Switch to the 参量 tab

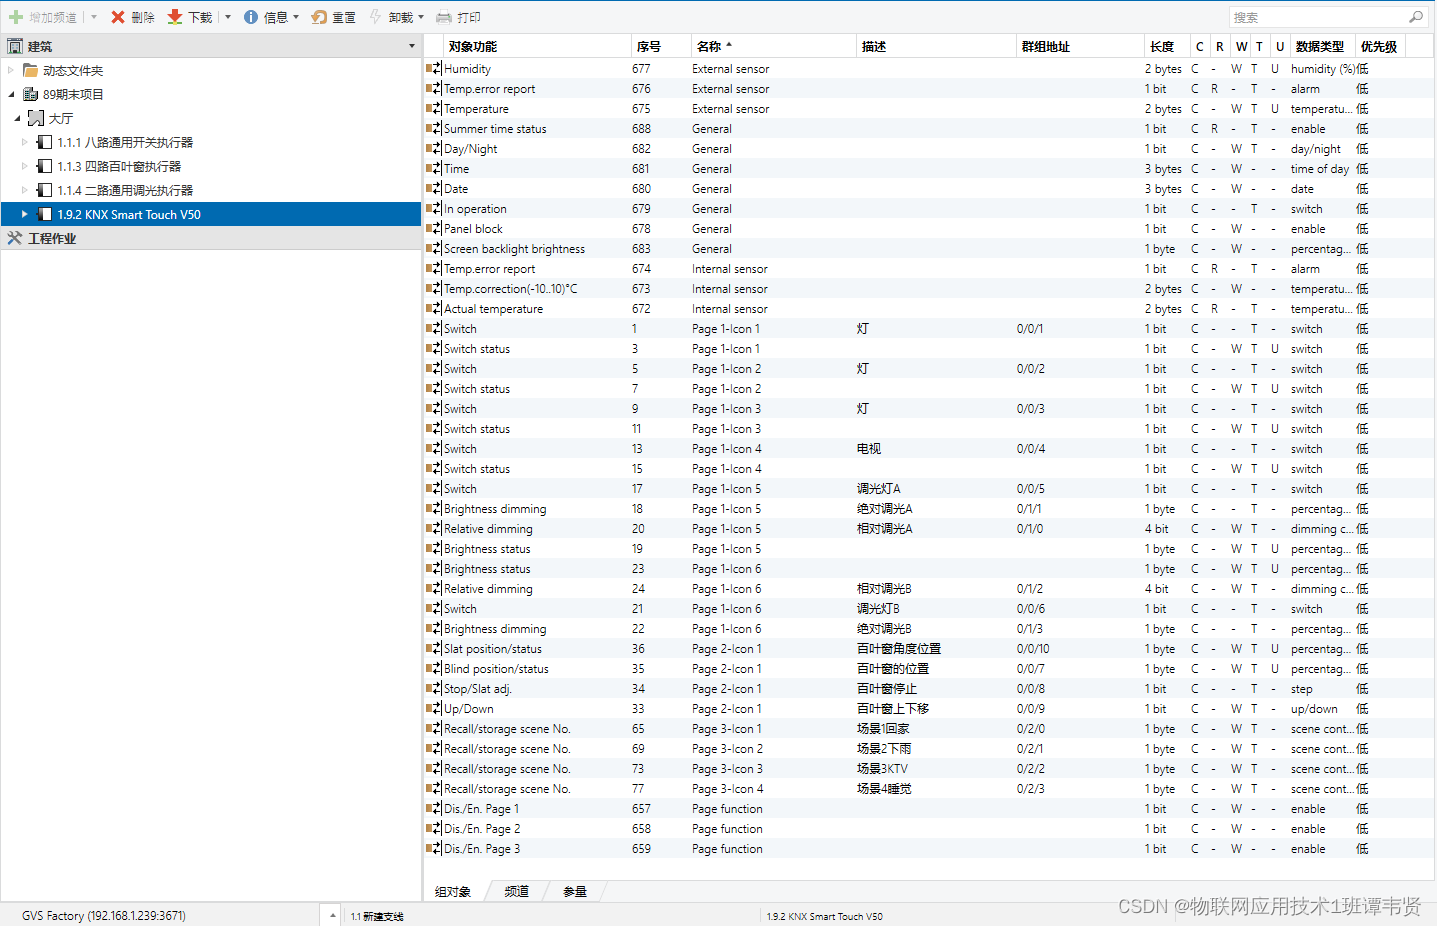pyautogui.click(x=574, y=891)
